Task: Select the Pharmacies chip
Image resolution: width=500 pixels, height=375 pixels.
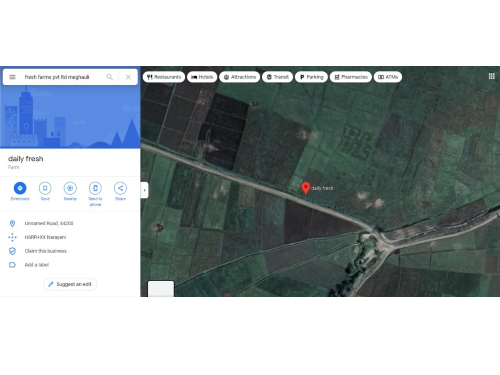Action: (x=351, y=77)
